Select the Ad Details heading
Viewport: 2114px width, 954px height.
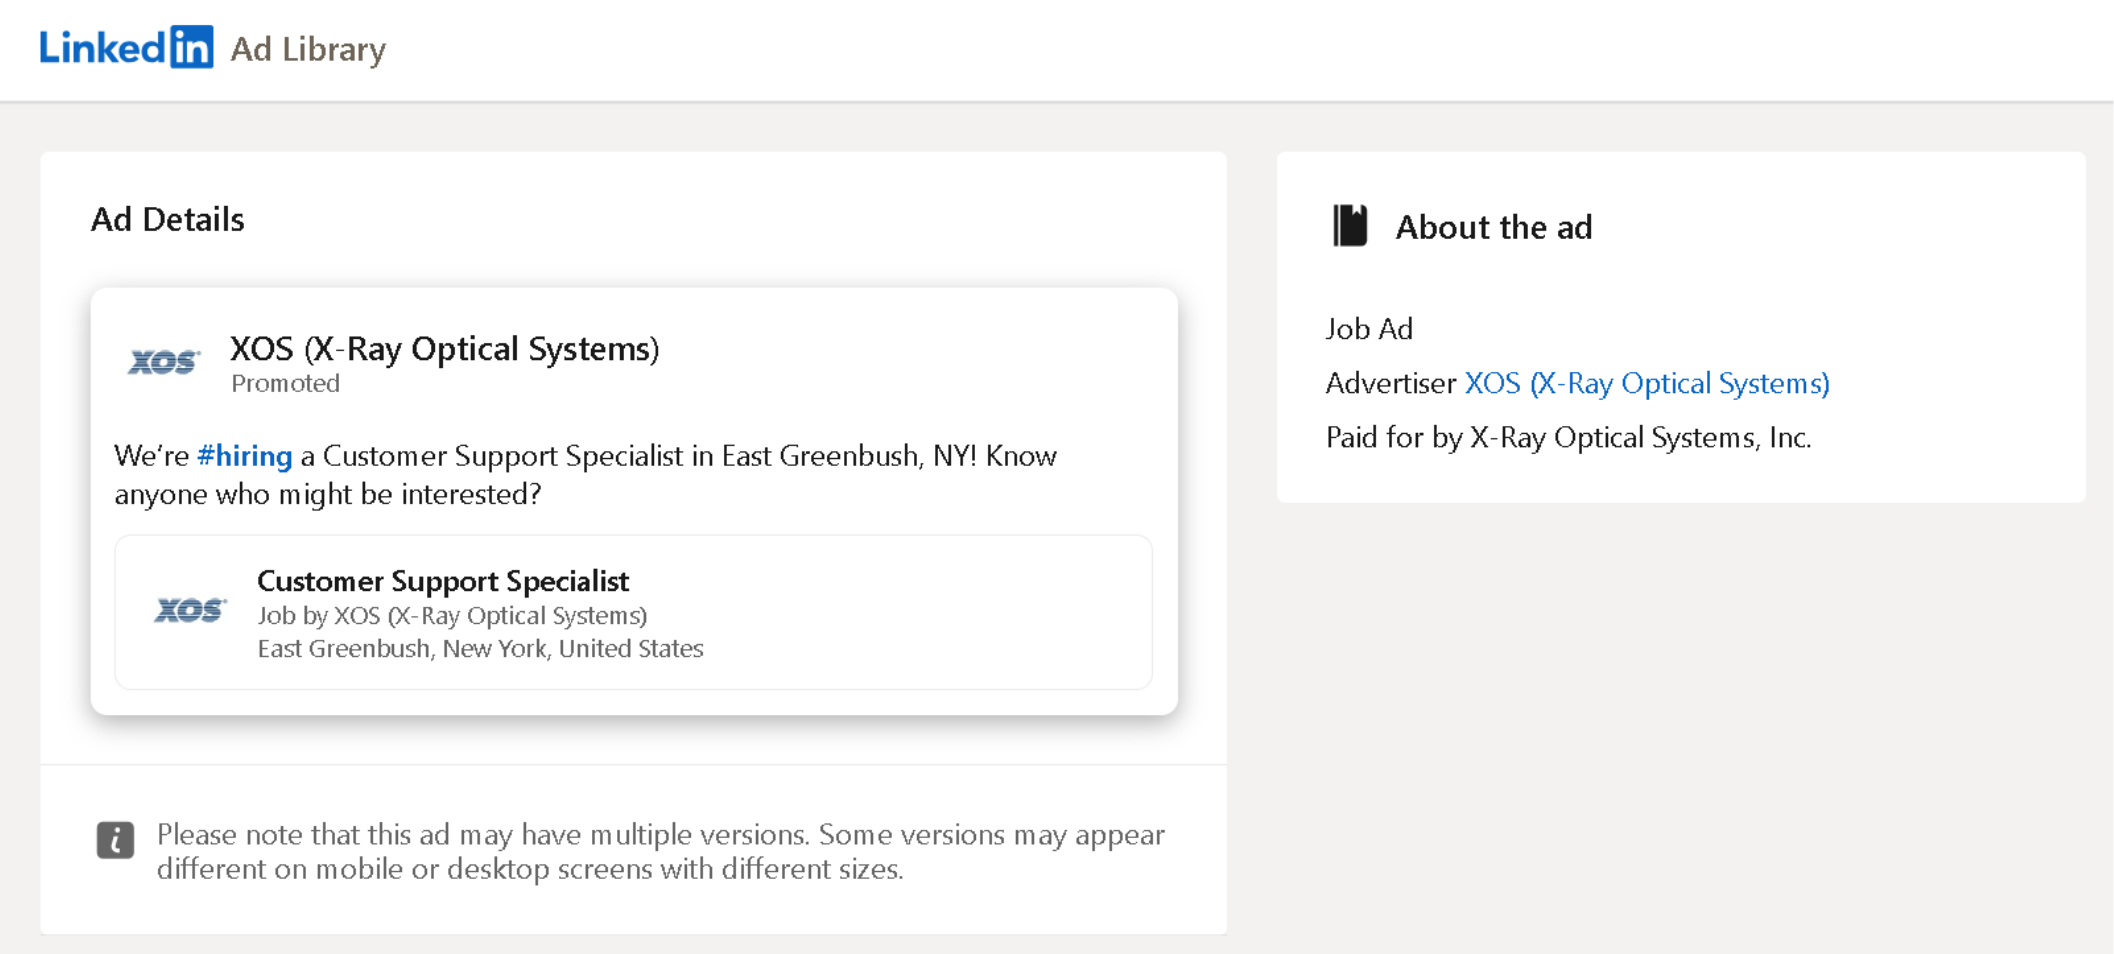[x=166, y=219]
